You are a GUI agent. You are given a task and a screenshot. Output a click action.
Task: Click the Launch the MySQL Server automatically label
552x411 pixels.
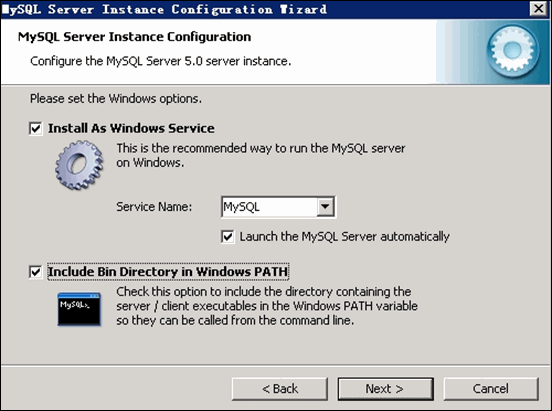click(x=345, y=237)
